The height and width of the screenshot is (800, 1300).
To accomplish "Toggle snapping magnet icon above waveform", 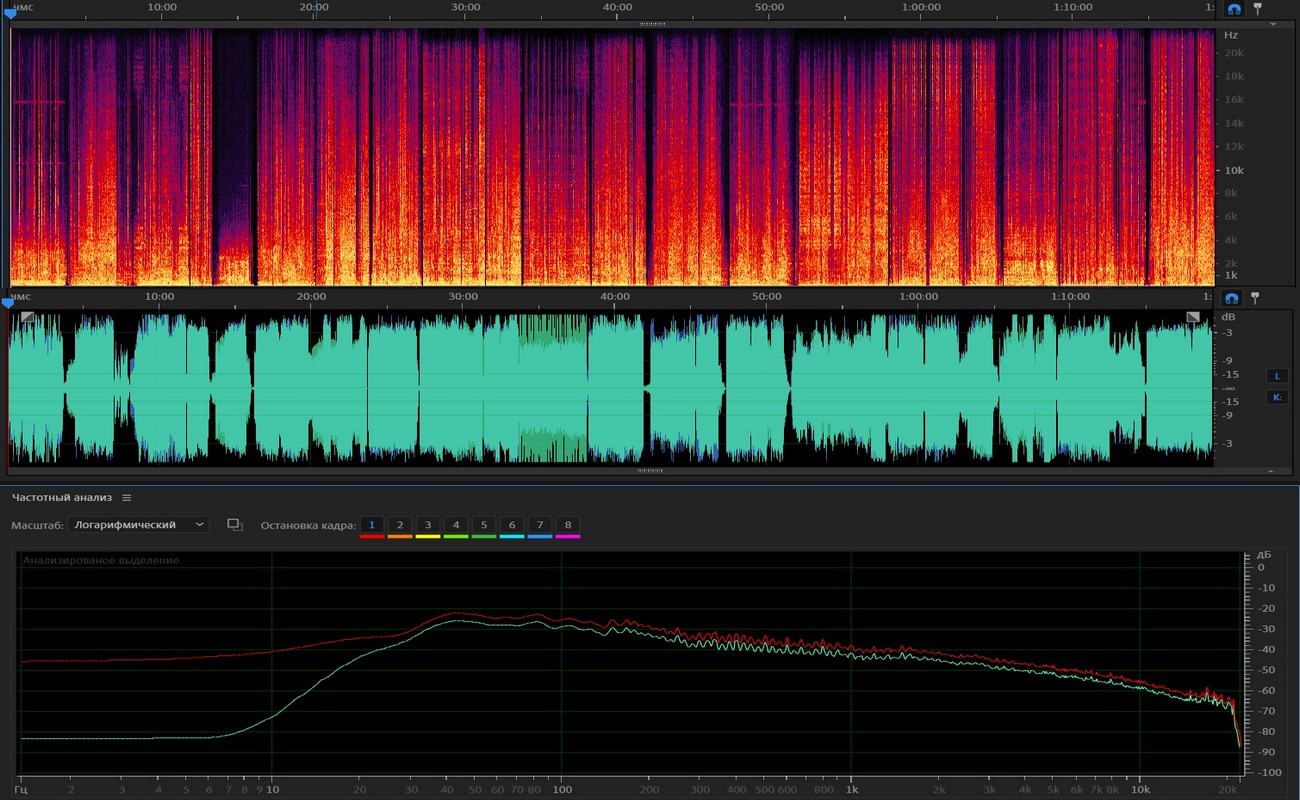I will [1232, 298].
